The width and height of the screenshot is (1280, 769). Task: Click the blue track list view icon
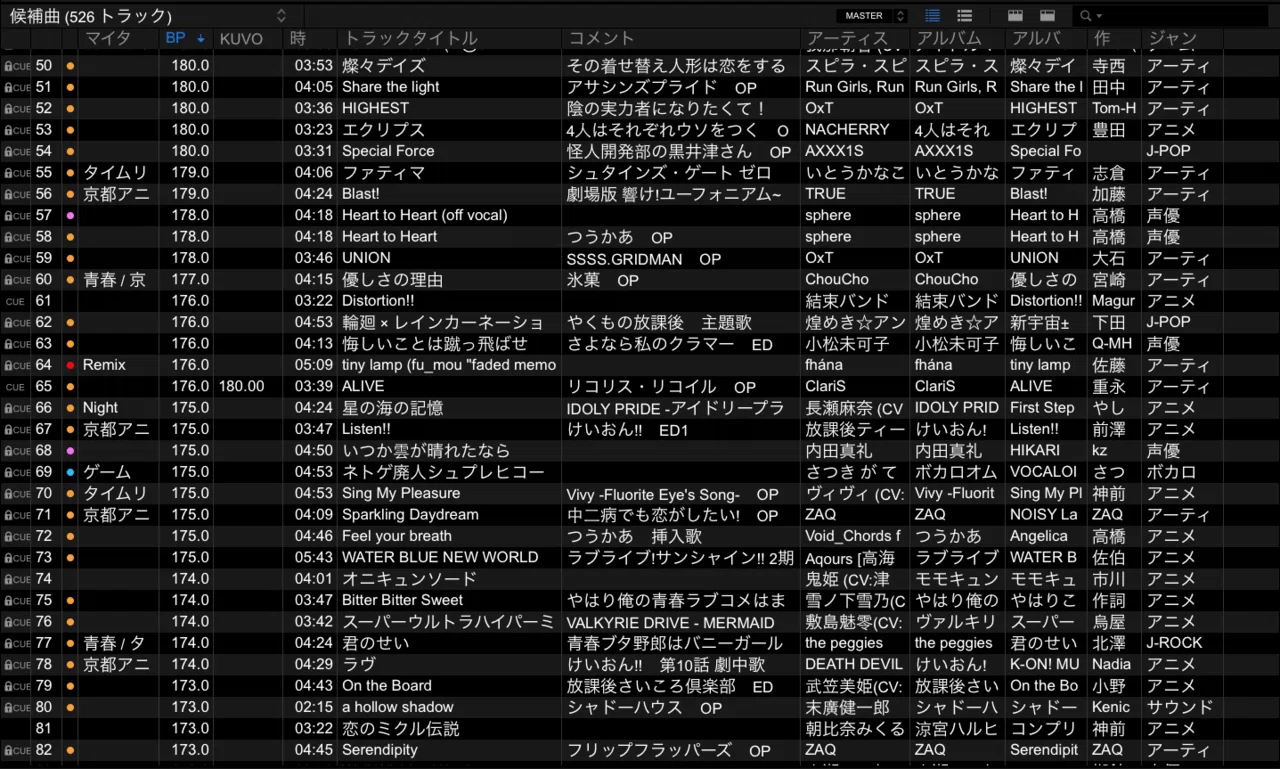click(x=933, y=16)
